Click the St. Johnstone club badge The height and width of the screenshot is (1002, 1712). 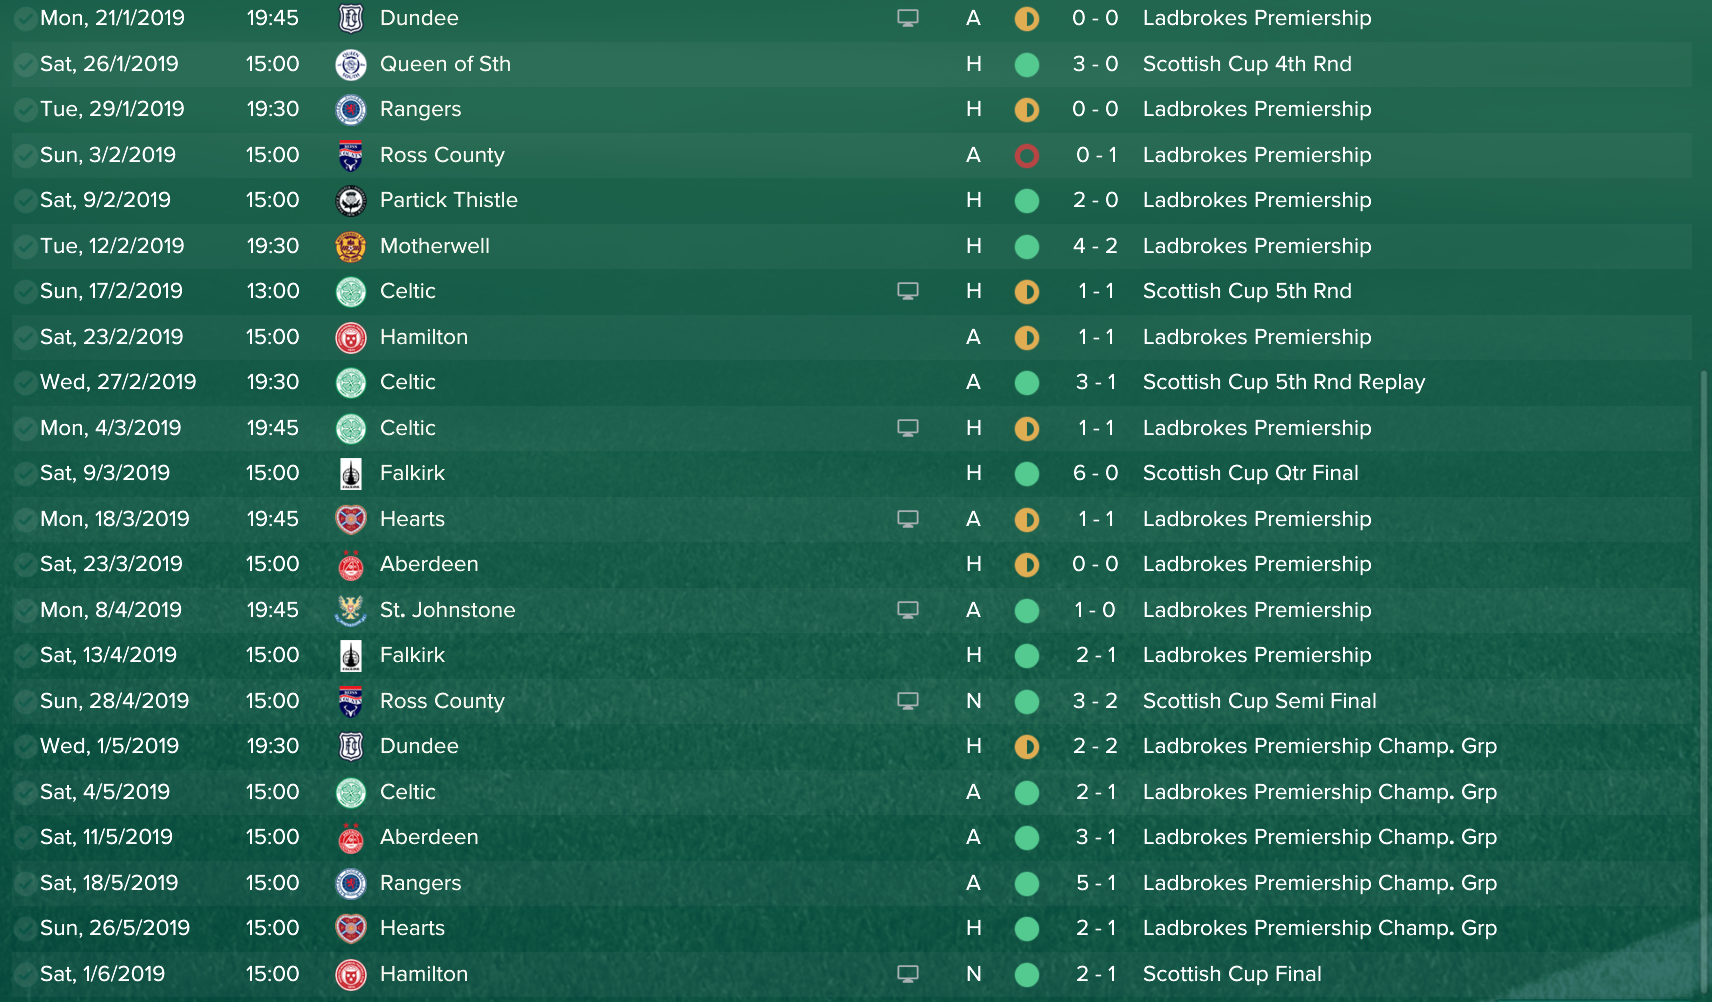click(x=350, y=610)
